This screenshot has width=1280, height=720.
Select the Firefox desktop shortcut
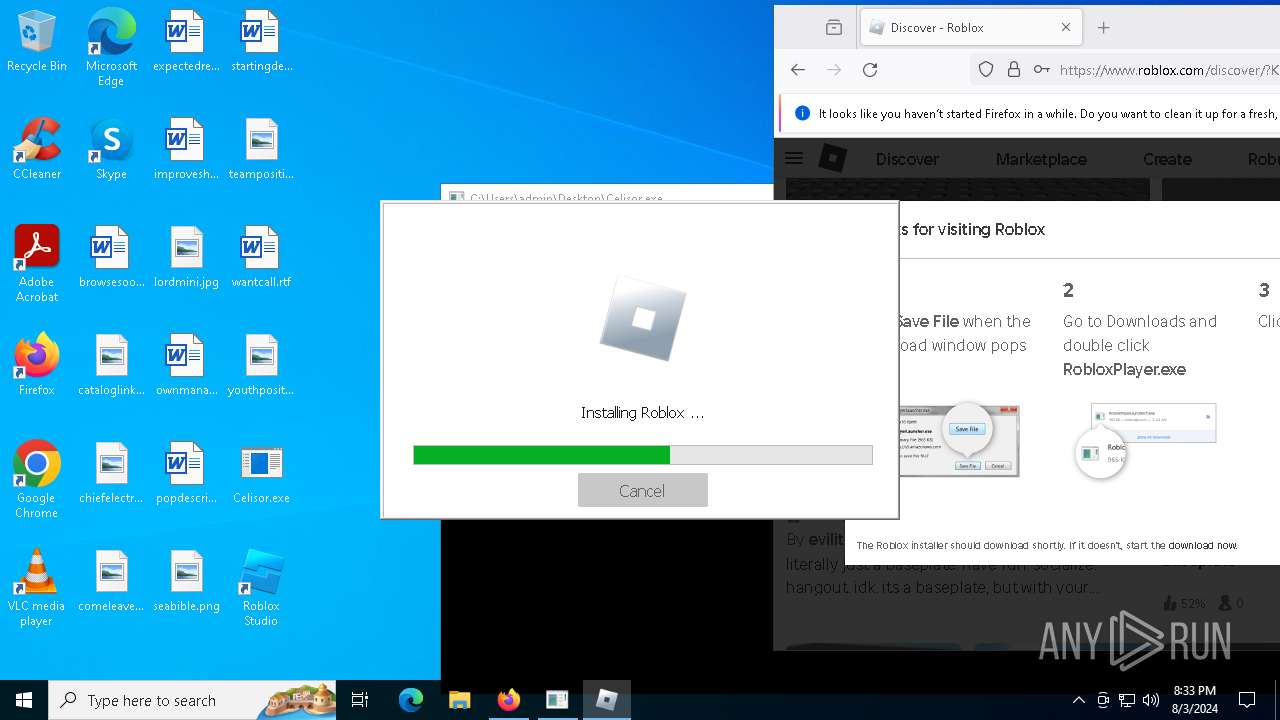37,366
